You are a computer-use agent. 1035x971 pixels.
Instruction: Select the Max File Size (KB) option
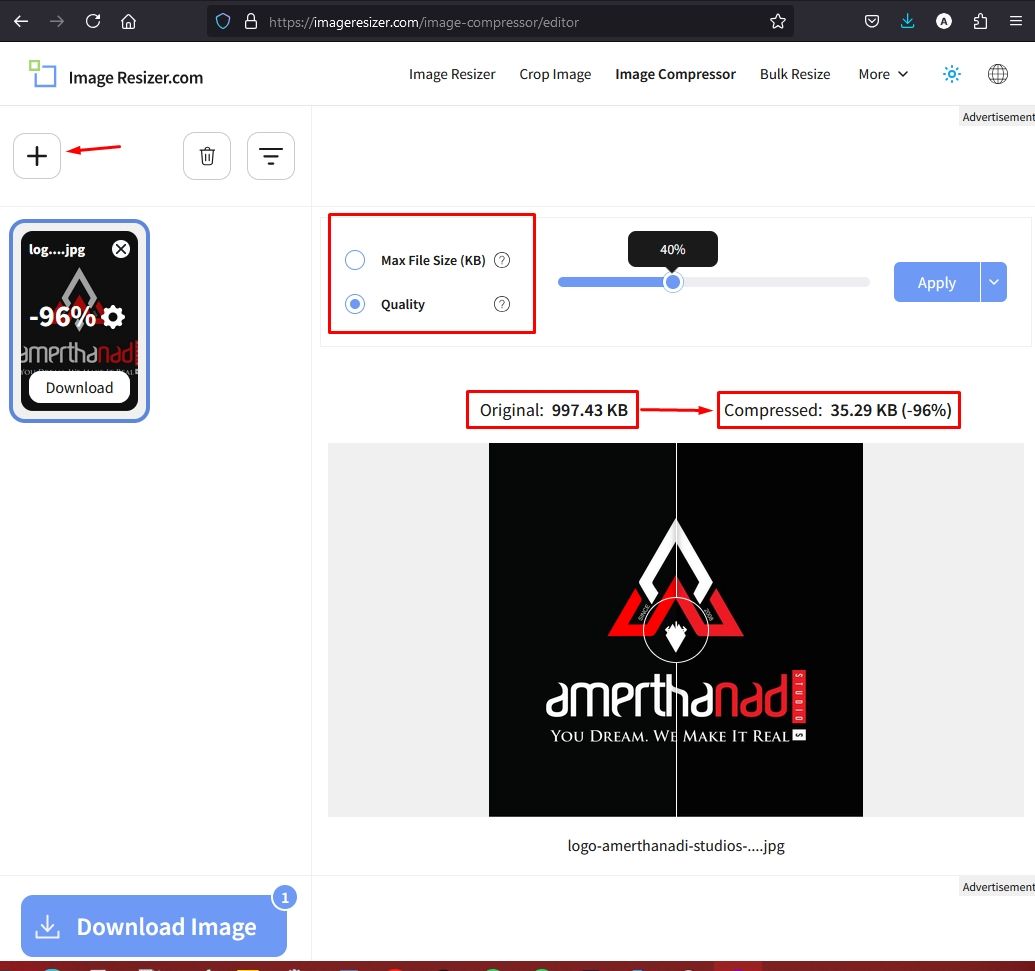point(355,260)
